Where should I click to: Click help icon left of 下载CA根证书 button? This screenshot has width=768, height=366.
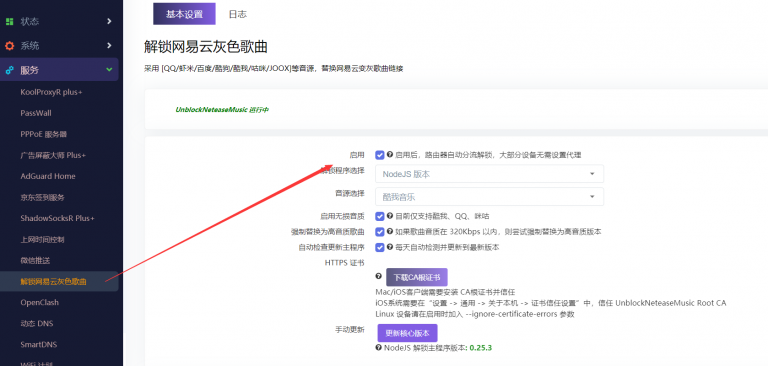click(x=379, y=276)
